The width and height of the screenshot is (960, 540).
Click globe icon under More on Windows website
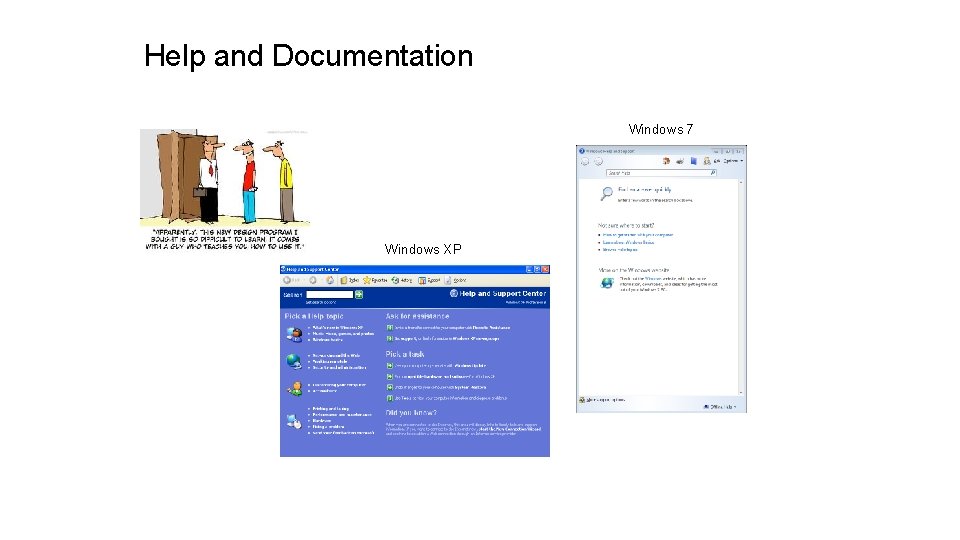[x=607, y=283]
